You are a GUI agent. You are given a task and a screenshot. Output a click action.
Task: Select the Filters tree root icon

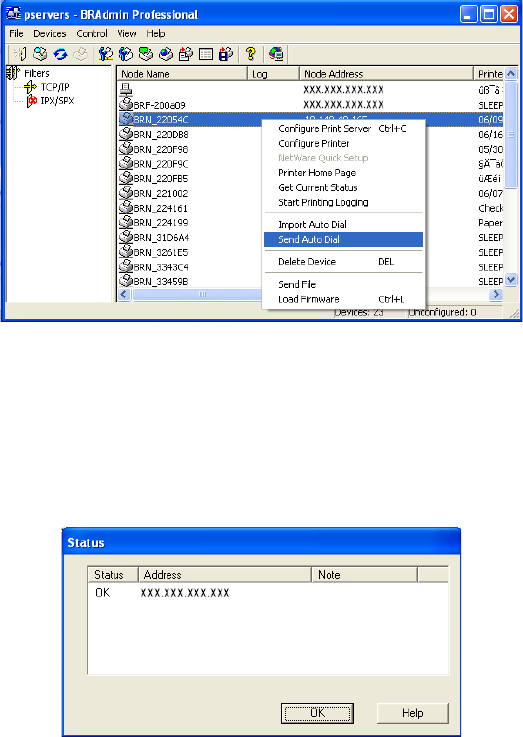(13, 73)
